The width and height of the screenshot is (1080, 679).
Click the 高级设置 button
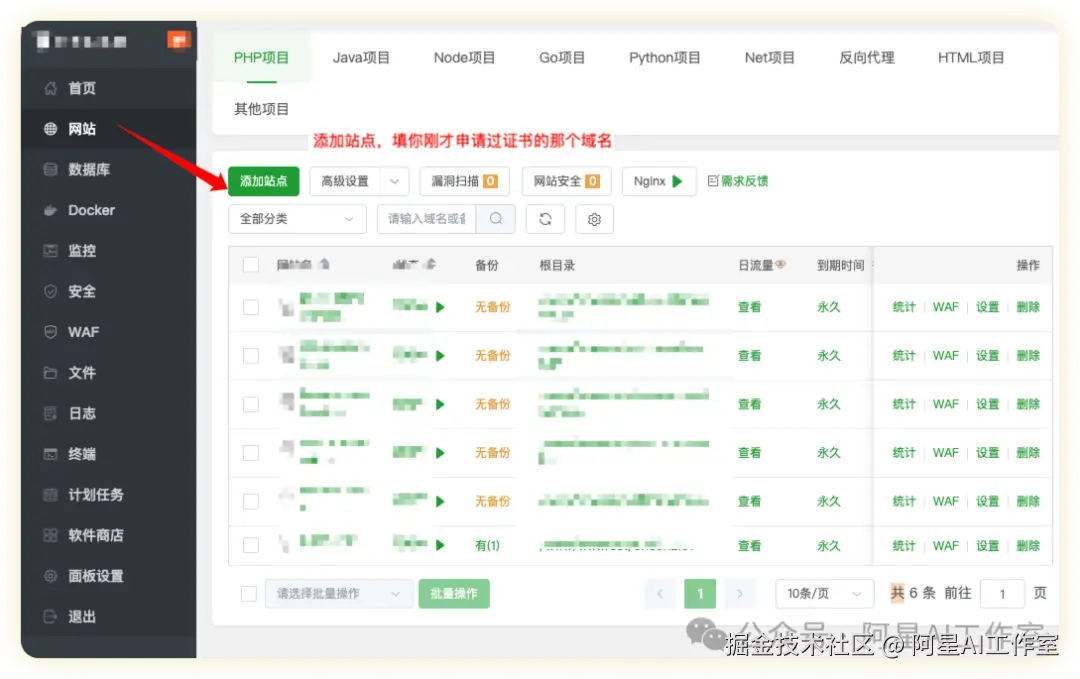pyautogui.click(x=345, y=181)
